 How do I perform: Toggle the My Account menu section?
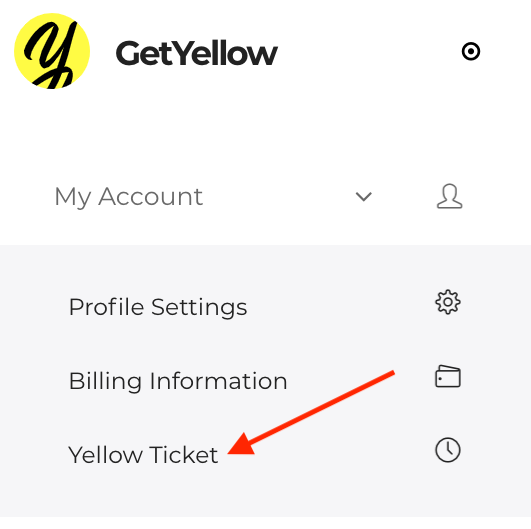coord(258,196)
